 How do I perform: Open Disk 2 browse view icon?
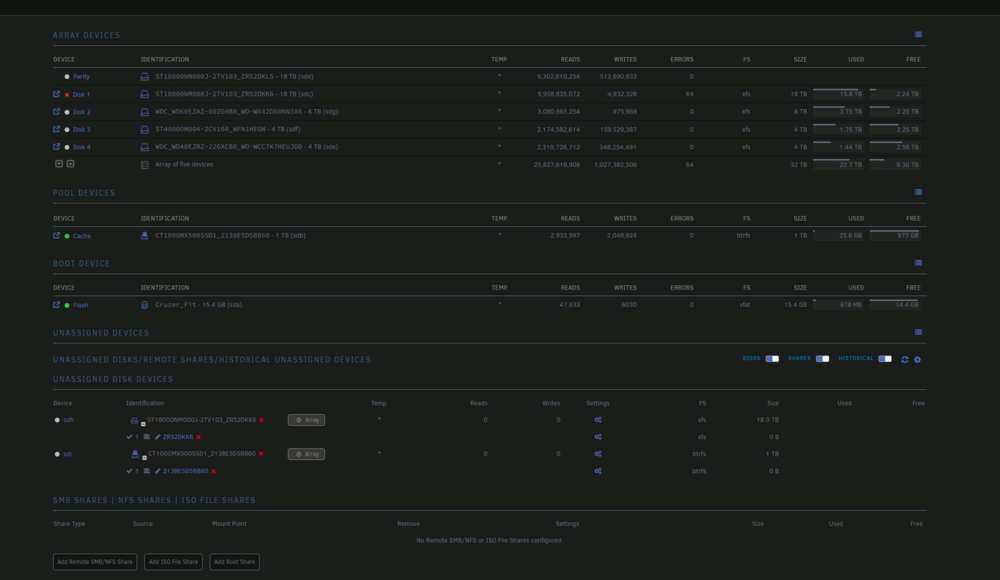(x=56, y=112)
